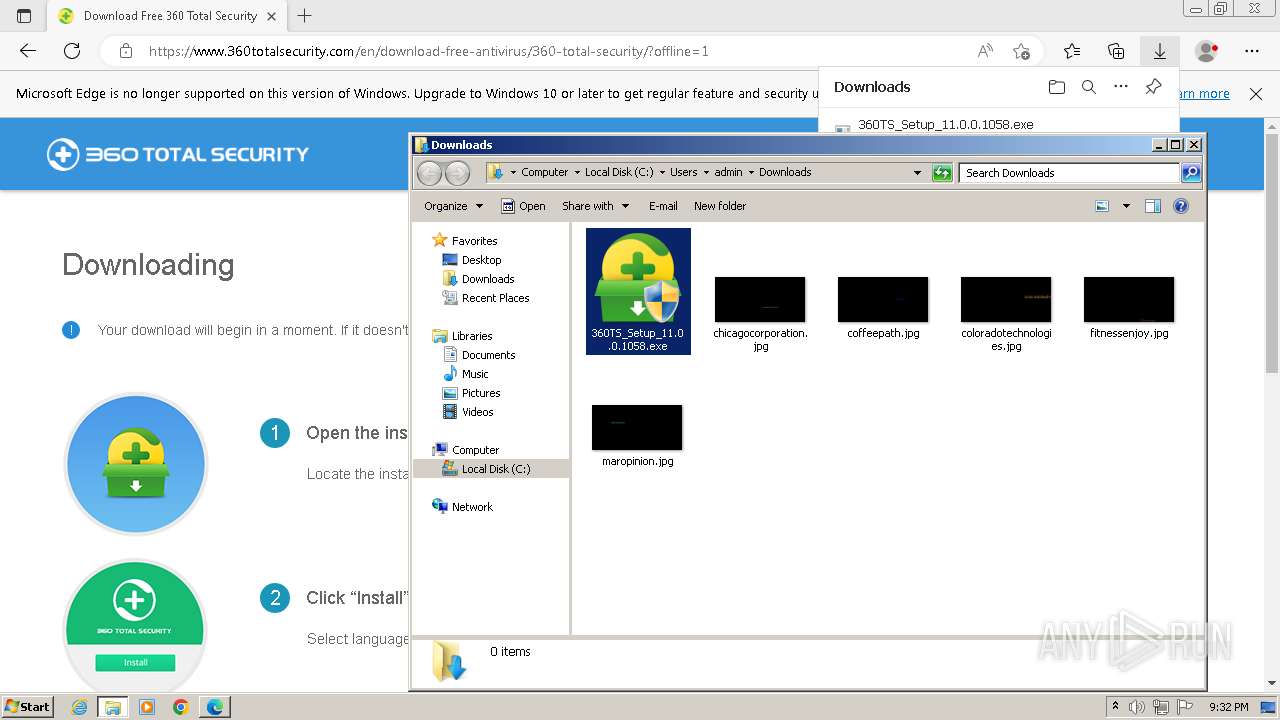Open Internet Explorer from taskbar

(80, 707)
